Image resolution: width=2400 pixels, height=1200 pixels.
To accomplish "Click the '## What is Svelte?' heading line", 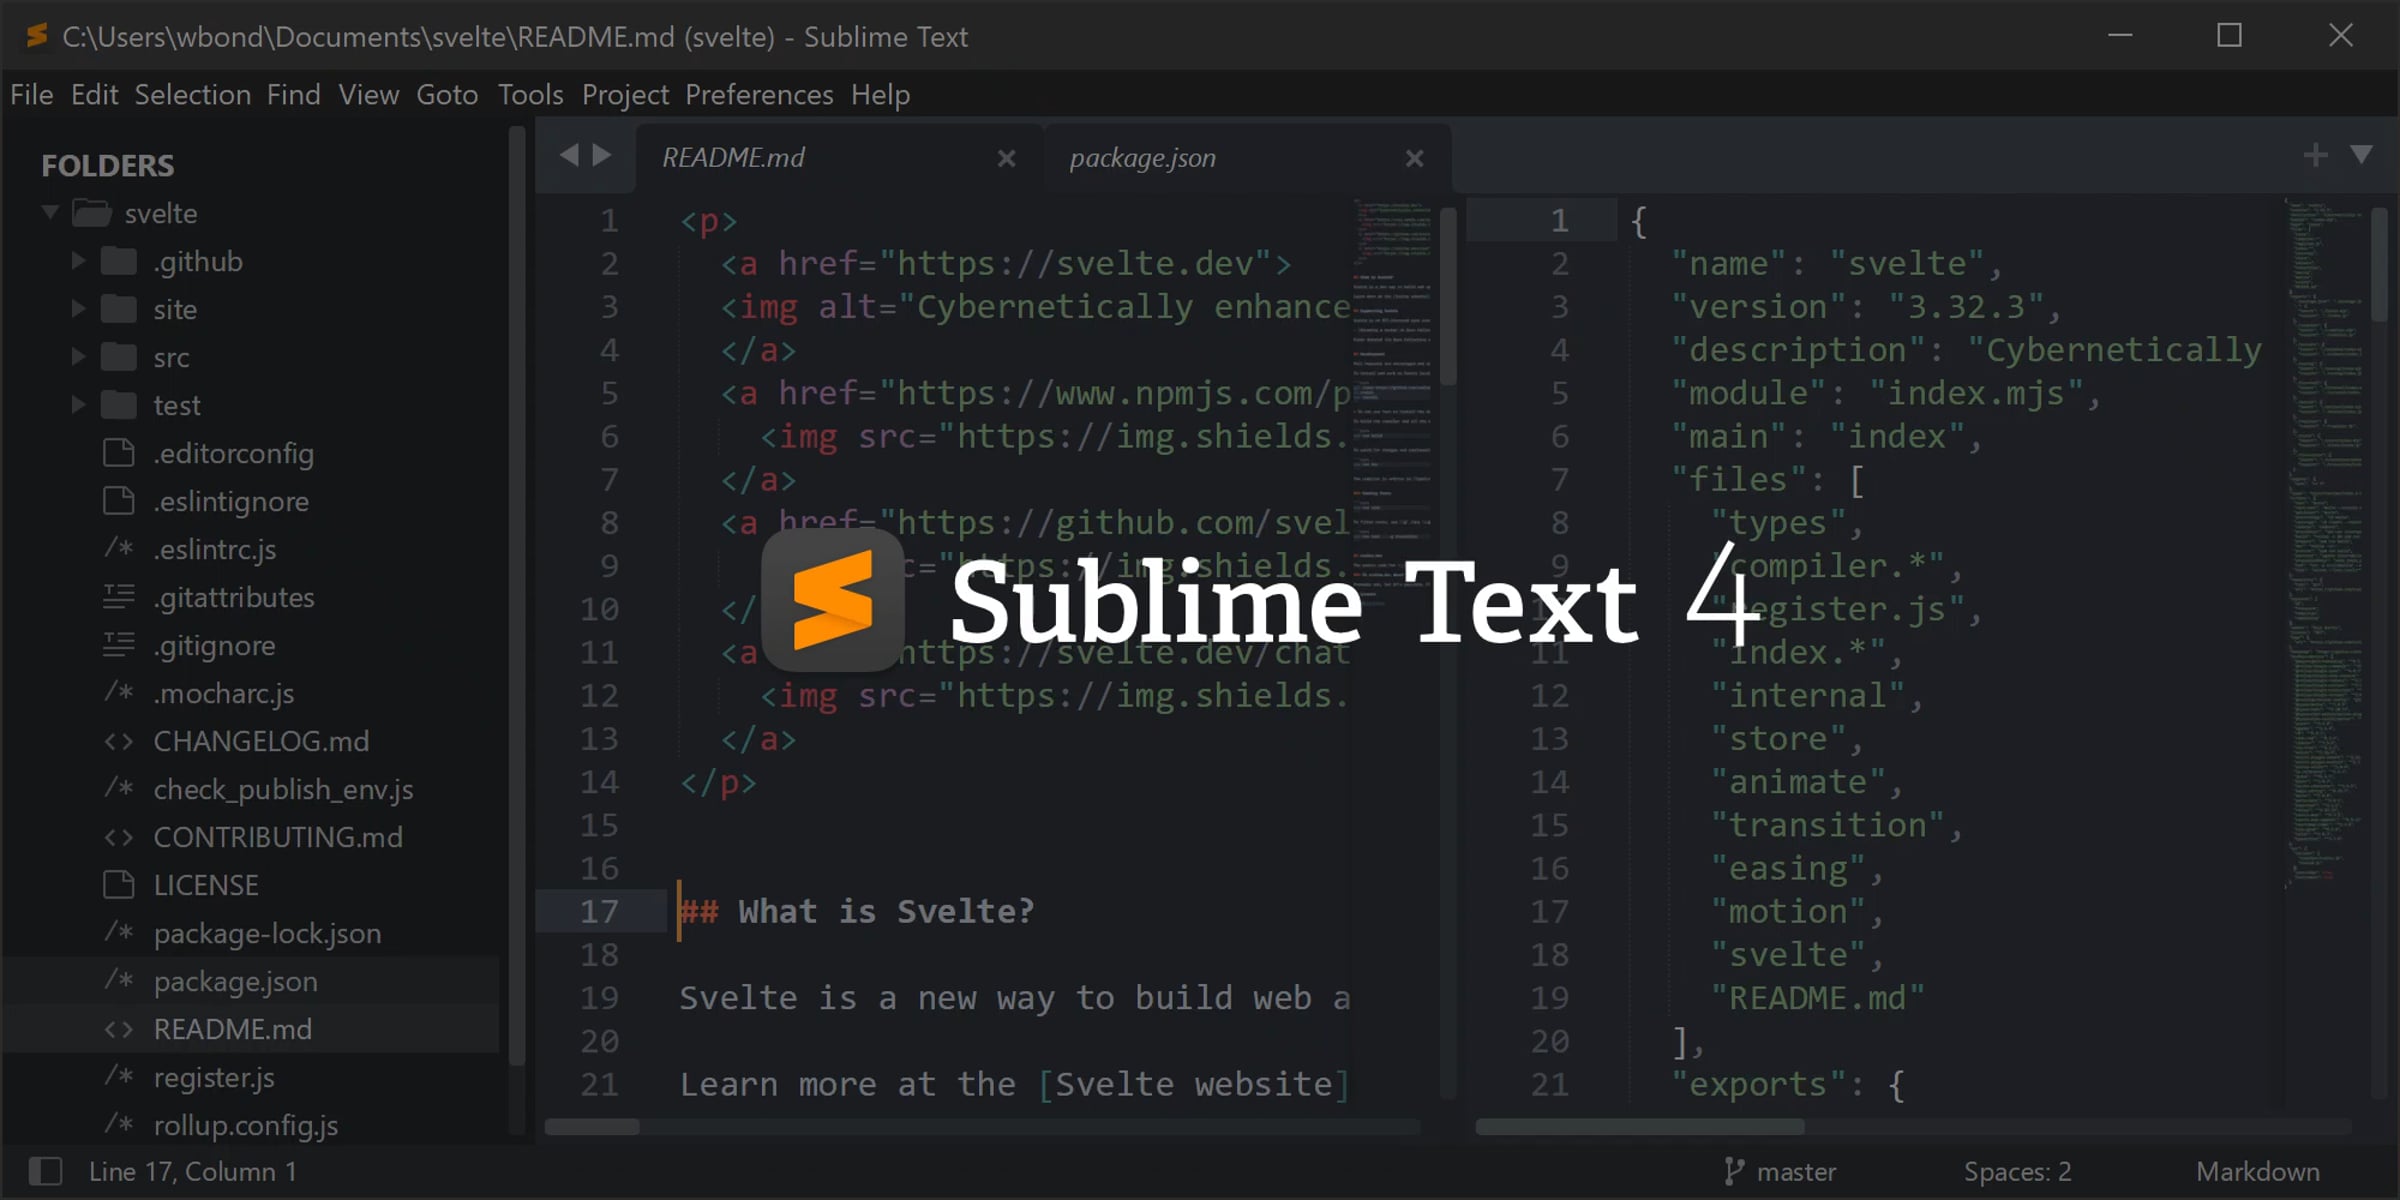I will (857, 911).
